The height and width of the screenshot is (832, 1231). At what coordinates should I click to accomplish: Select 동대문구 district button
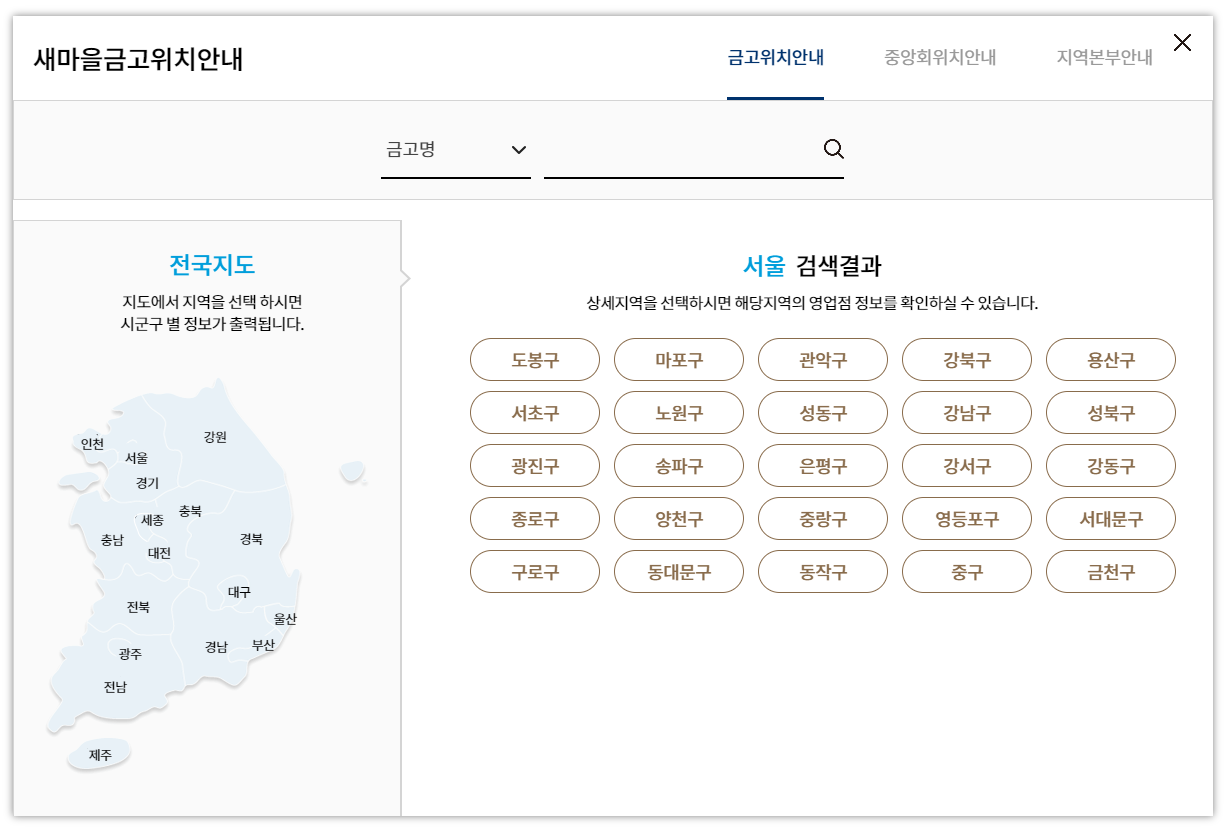point(679,572)
